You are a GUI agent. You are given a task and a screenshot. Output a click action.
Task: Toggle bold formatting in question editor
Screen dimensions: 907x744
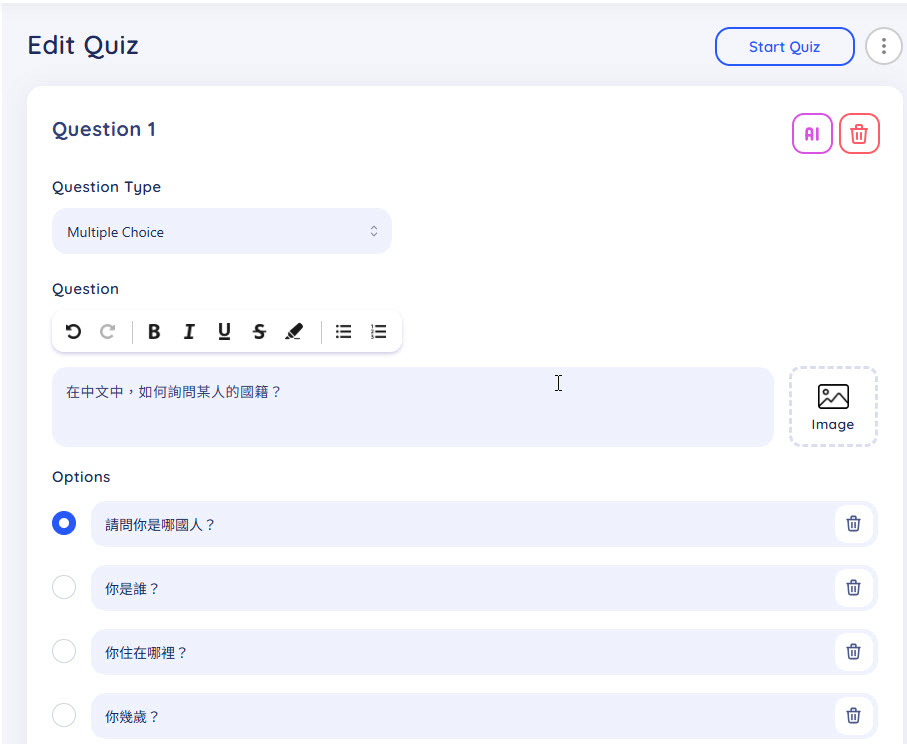coord(154,332)
